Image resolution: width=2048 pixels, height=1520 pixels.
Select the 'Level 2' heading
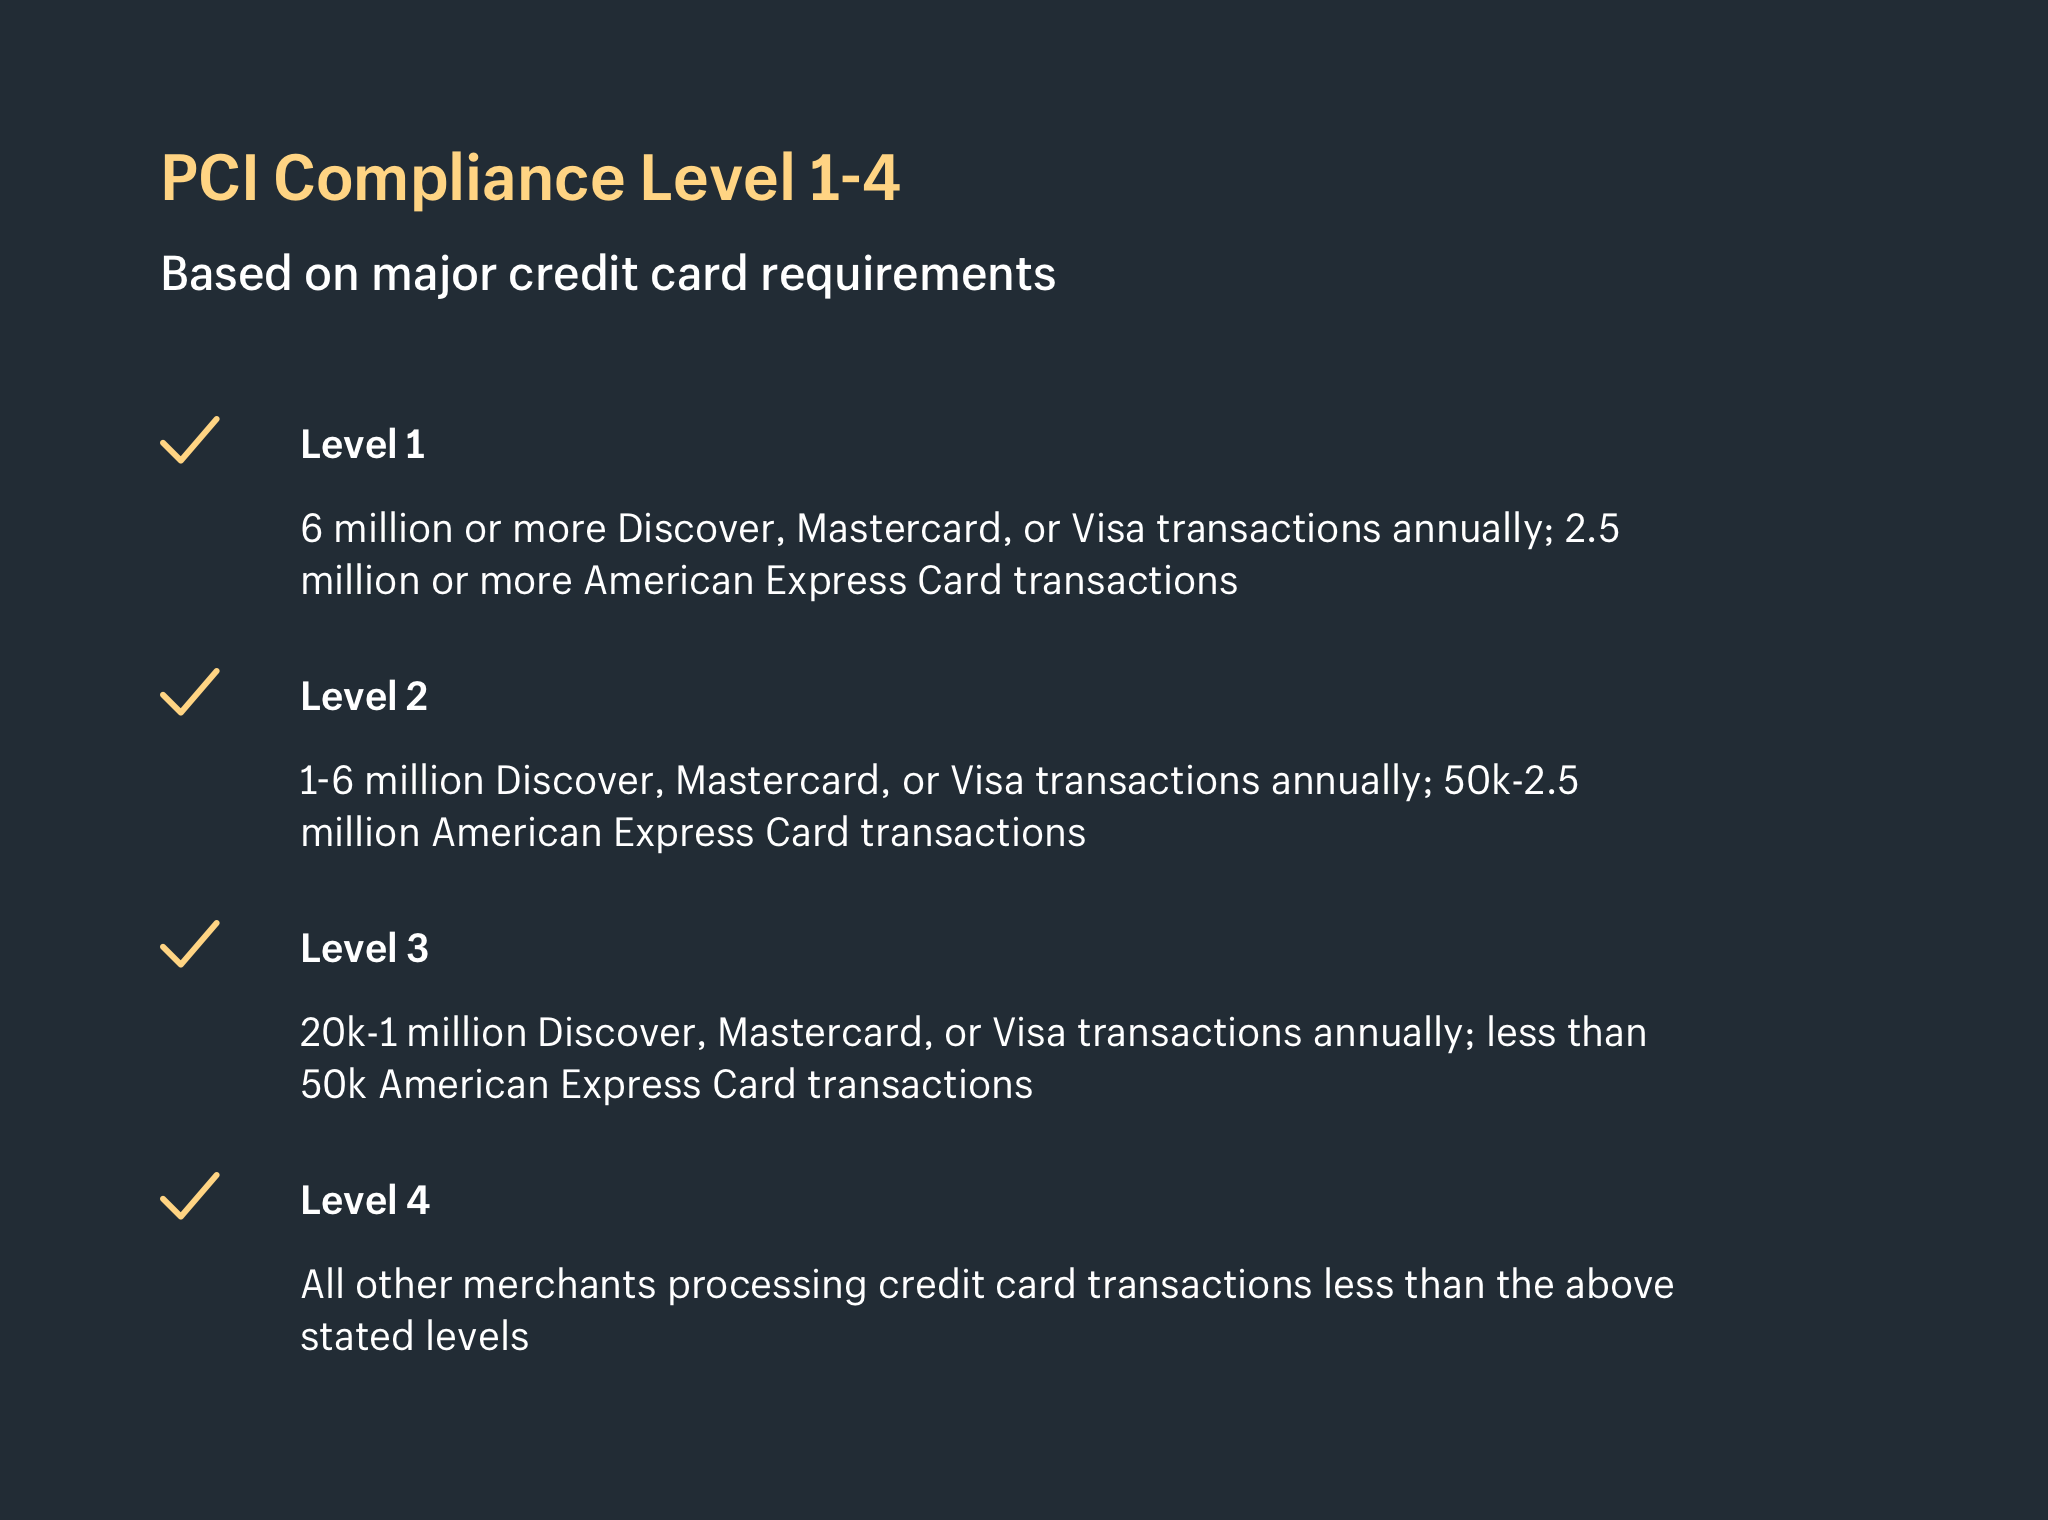pyautogui.click(x=364, y=697)
